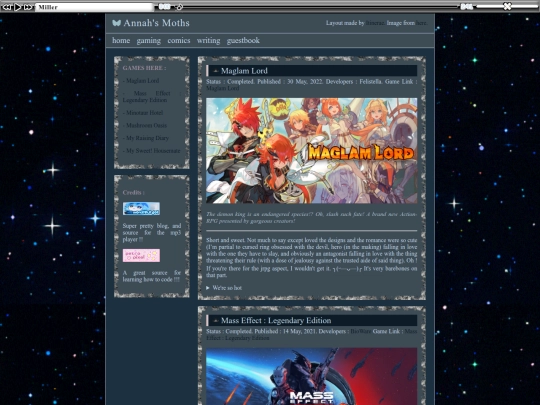This screenshot has height=405, width=540.
Task: Click the small icon beside Maglam Lord heading
Action: click(x=216, y=71)
